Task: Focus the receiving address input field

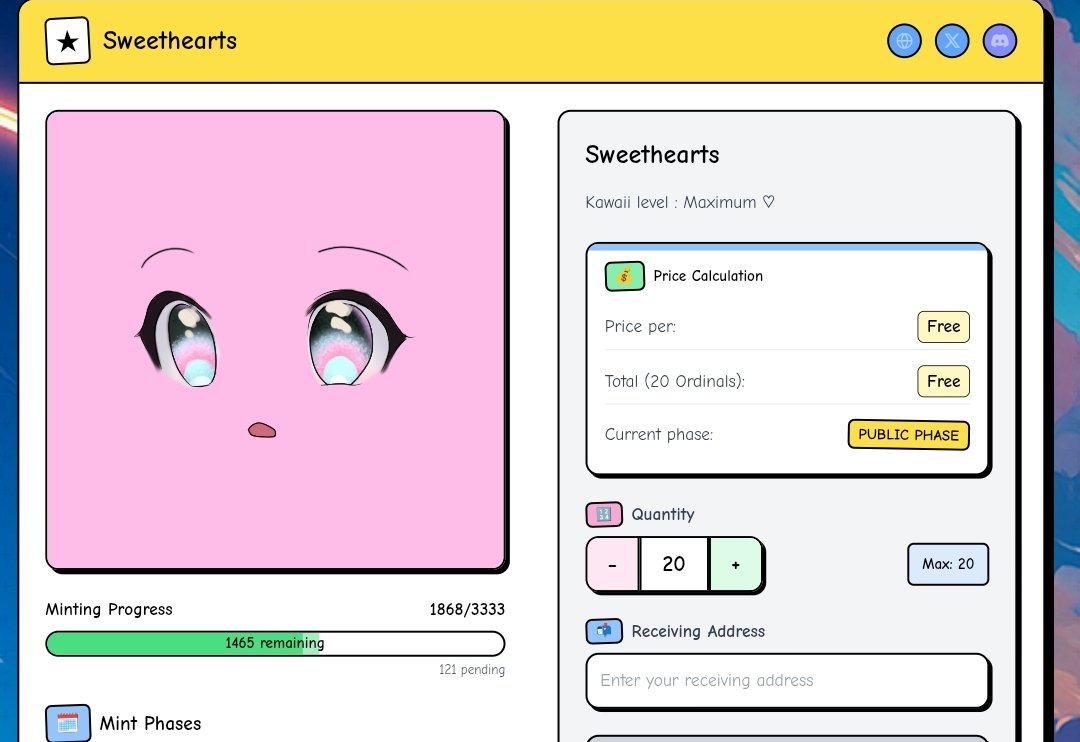Action: (788, 681)
